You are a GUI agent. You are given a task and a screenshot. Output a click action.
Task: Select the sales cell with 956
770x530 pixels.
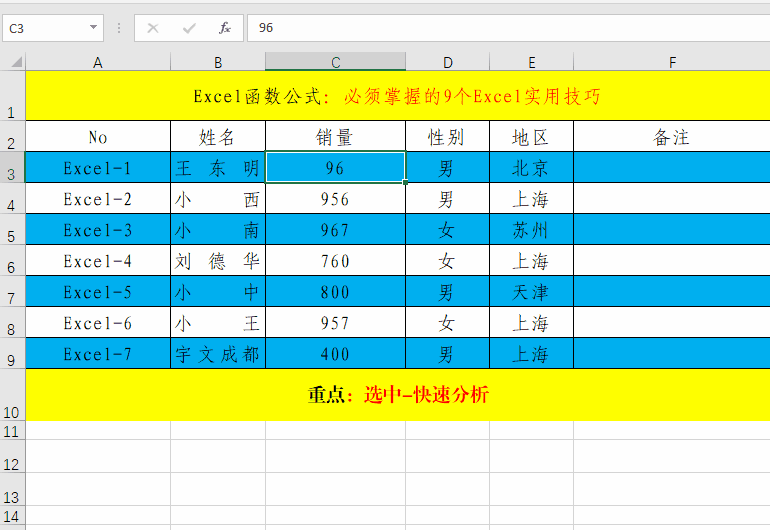[x=335, y=198]
